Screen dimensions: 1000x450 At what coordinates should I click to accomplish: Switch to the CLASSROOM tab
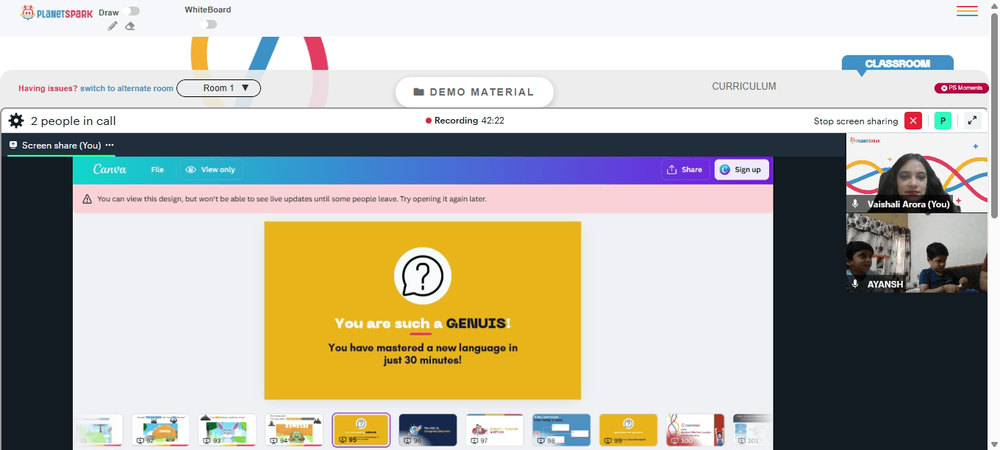tap(897, 64)
